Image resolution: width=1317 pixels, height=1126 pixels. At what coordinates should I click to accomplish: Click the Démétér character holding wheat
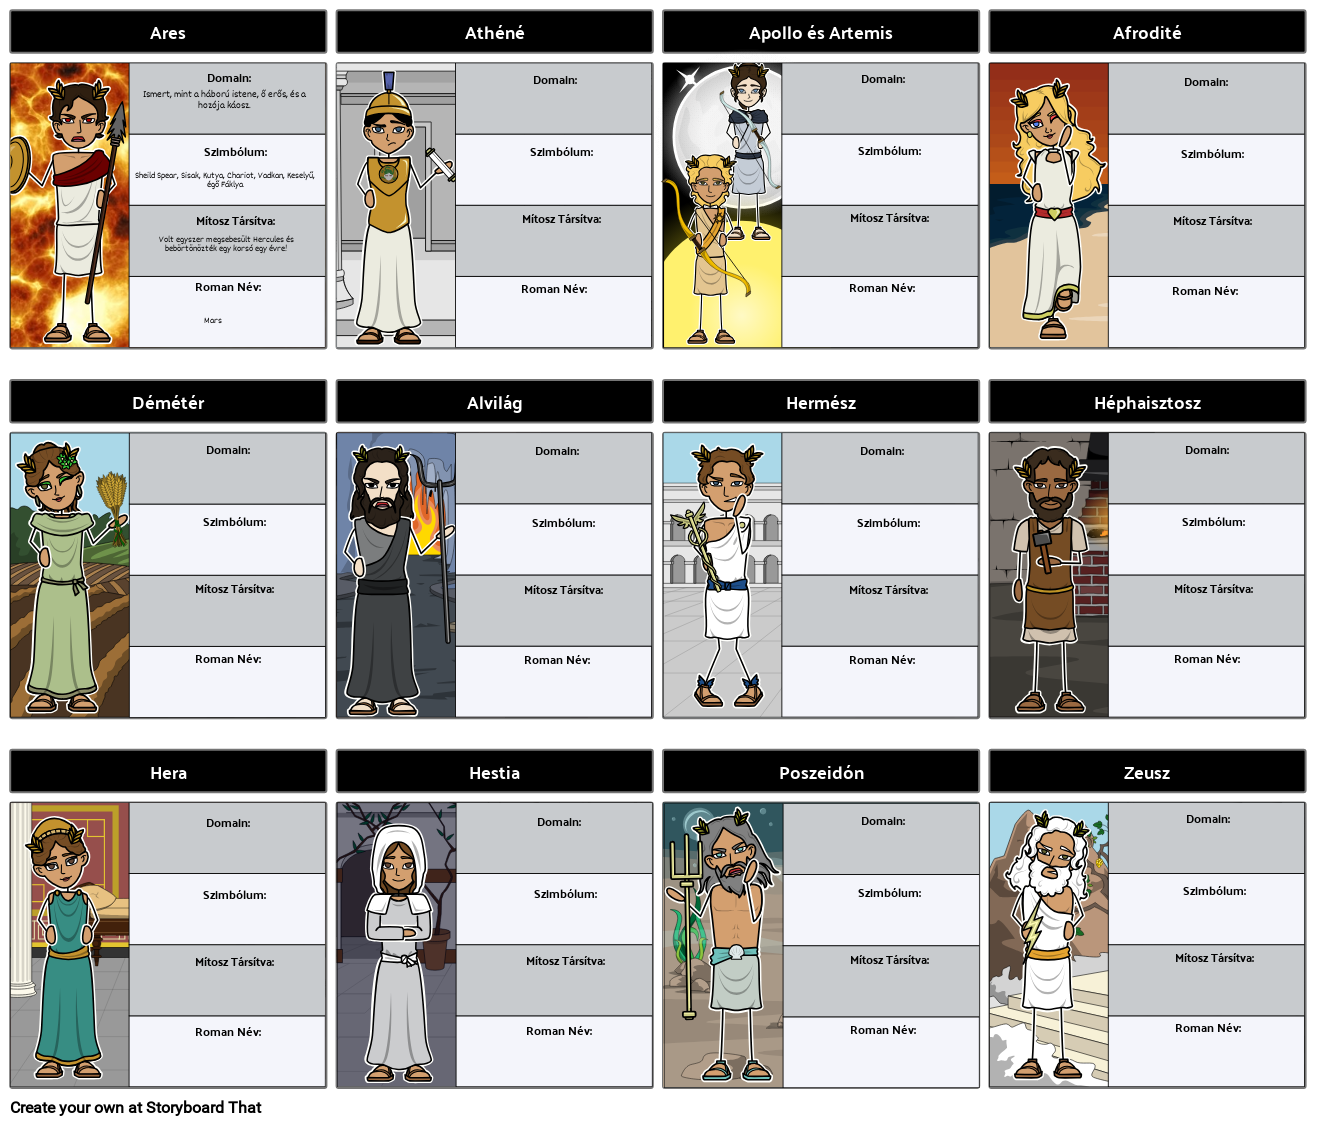point(70,575)
